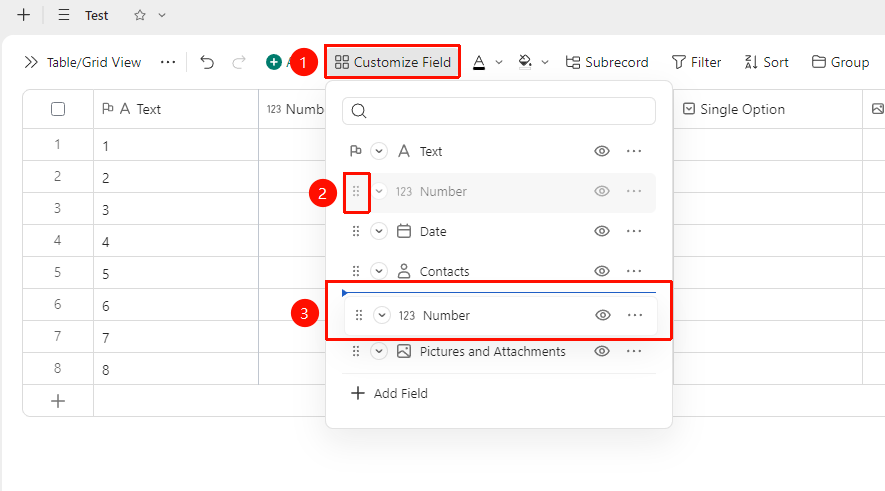Expand the chevron next to the star
The height and width of the screenshot is (491, 885).
pos(162,15)
